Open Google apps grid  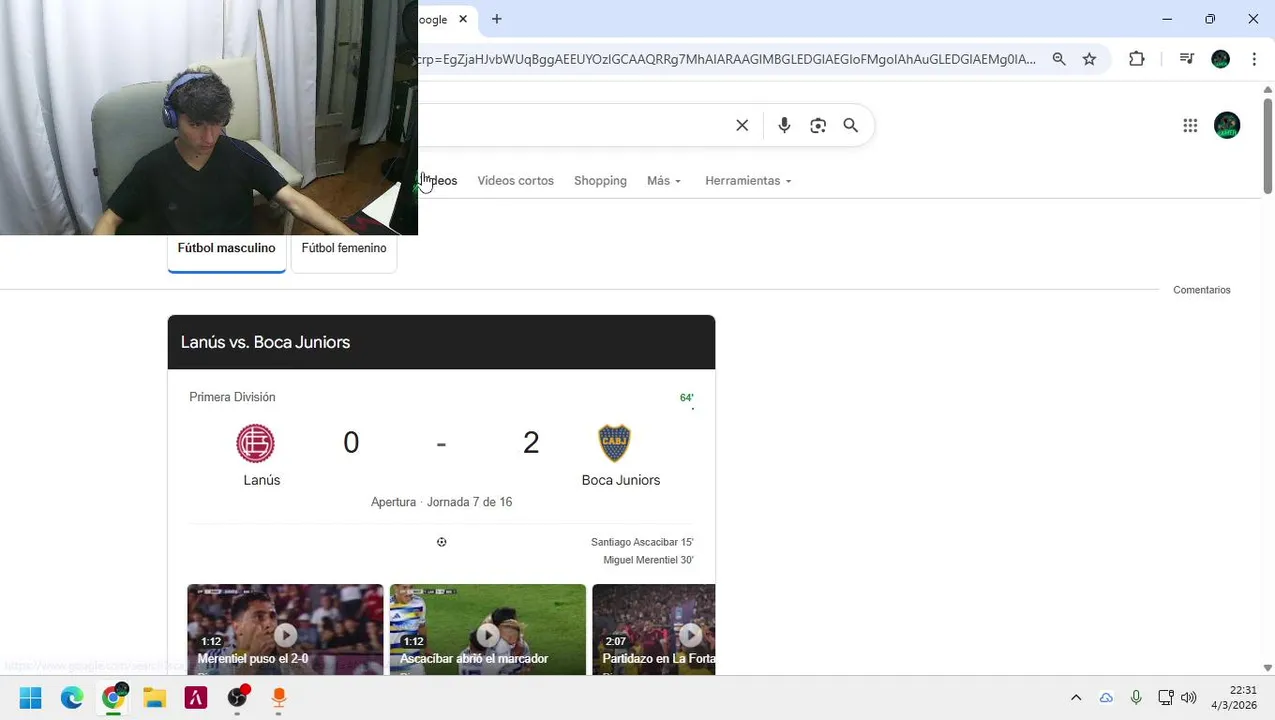pos(1190,125)
